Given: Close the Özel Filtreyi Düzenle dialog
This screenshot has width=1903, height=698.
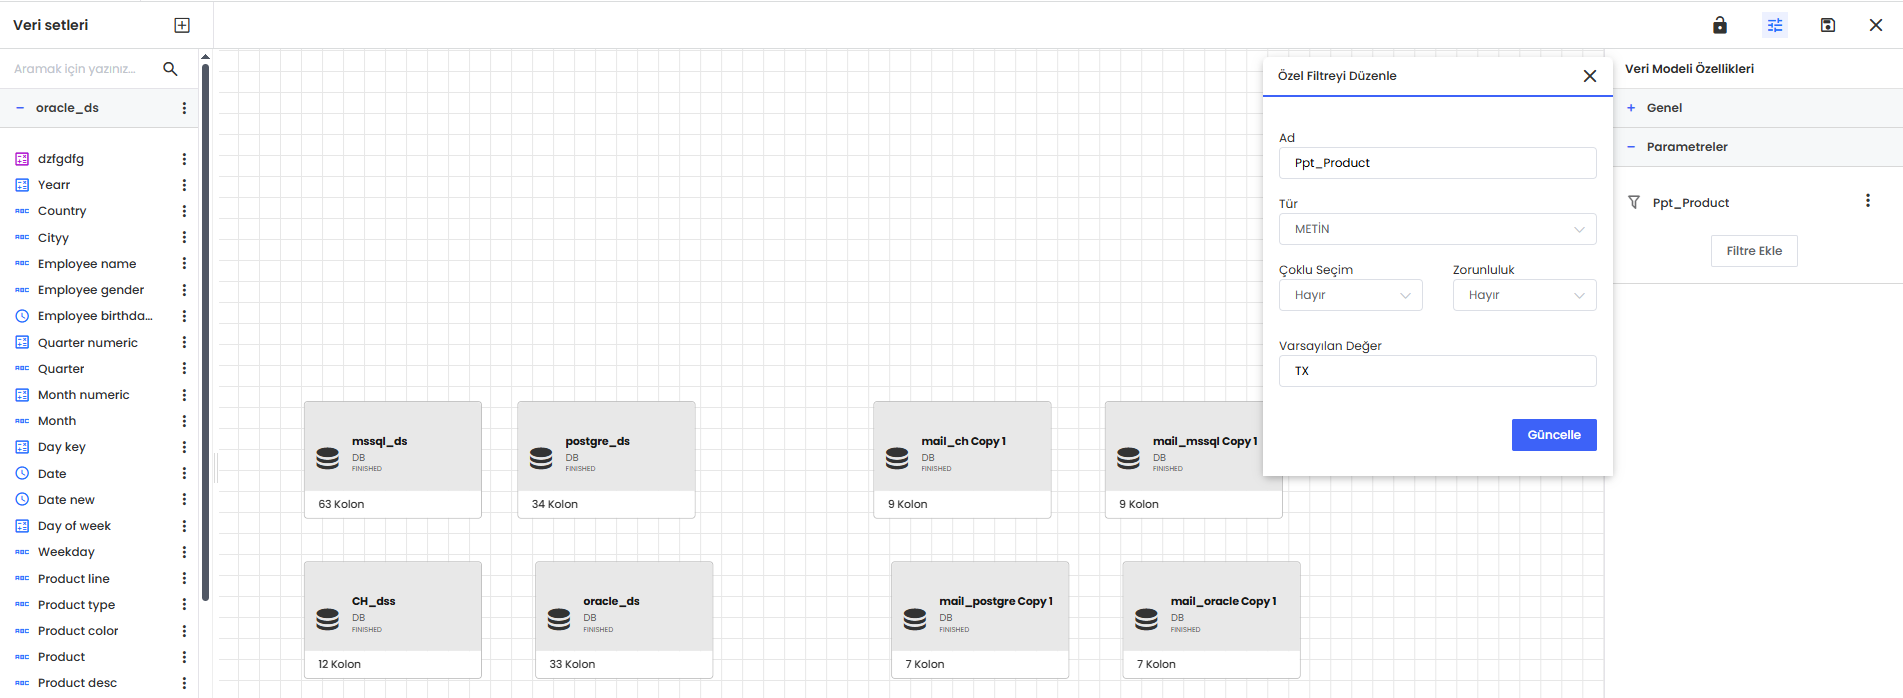Looking at the screenshot, I should [x=1589, y=76].
